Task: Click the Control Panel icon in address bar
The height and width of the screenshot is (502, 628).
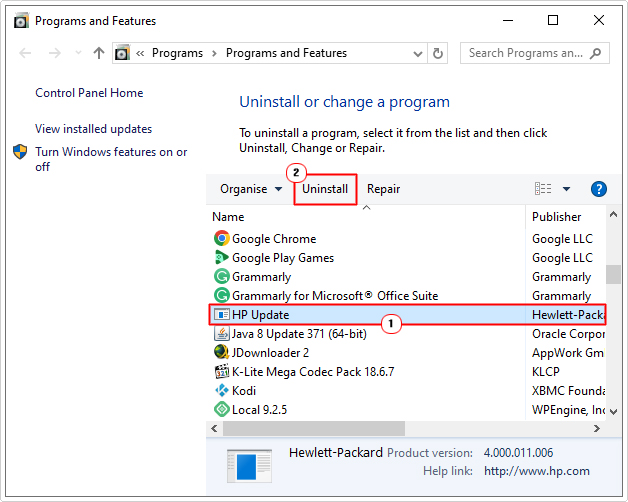Action: tap(122, 53)
